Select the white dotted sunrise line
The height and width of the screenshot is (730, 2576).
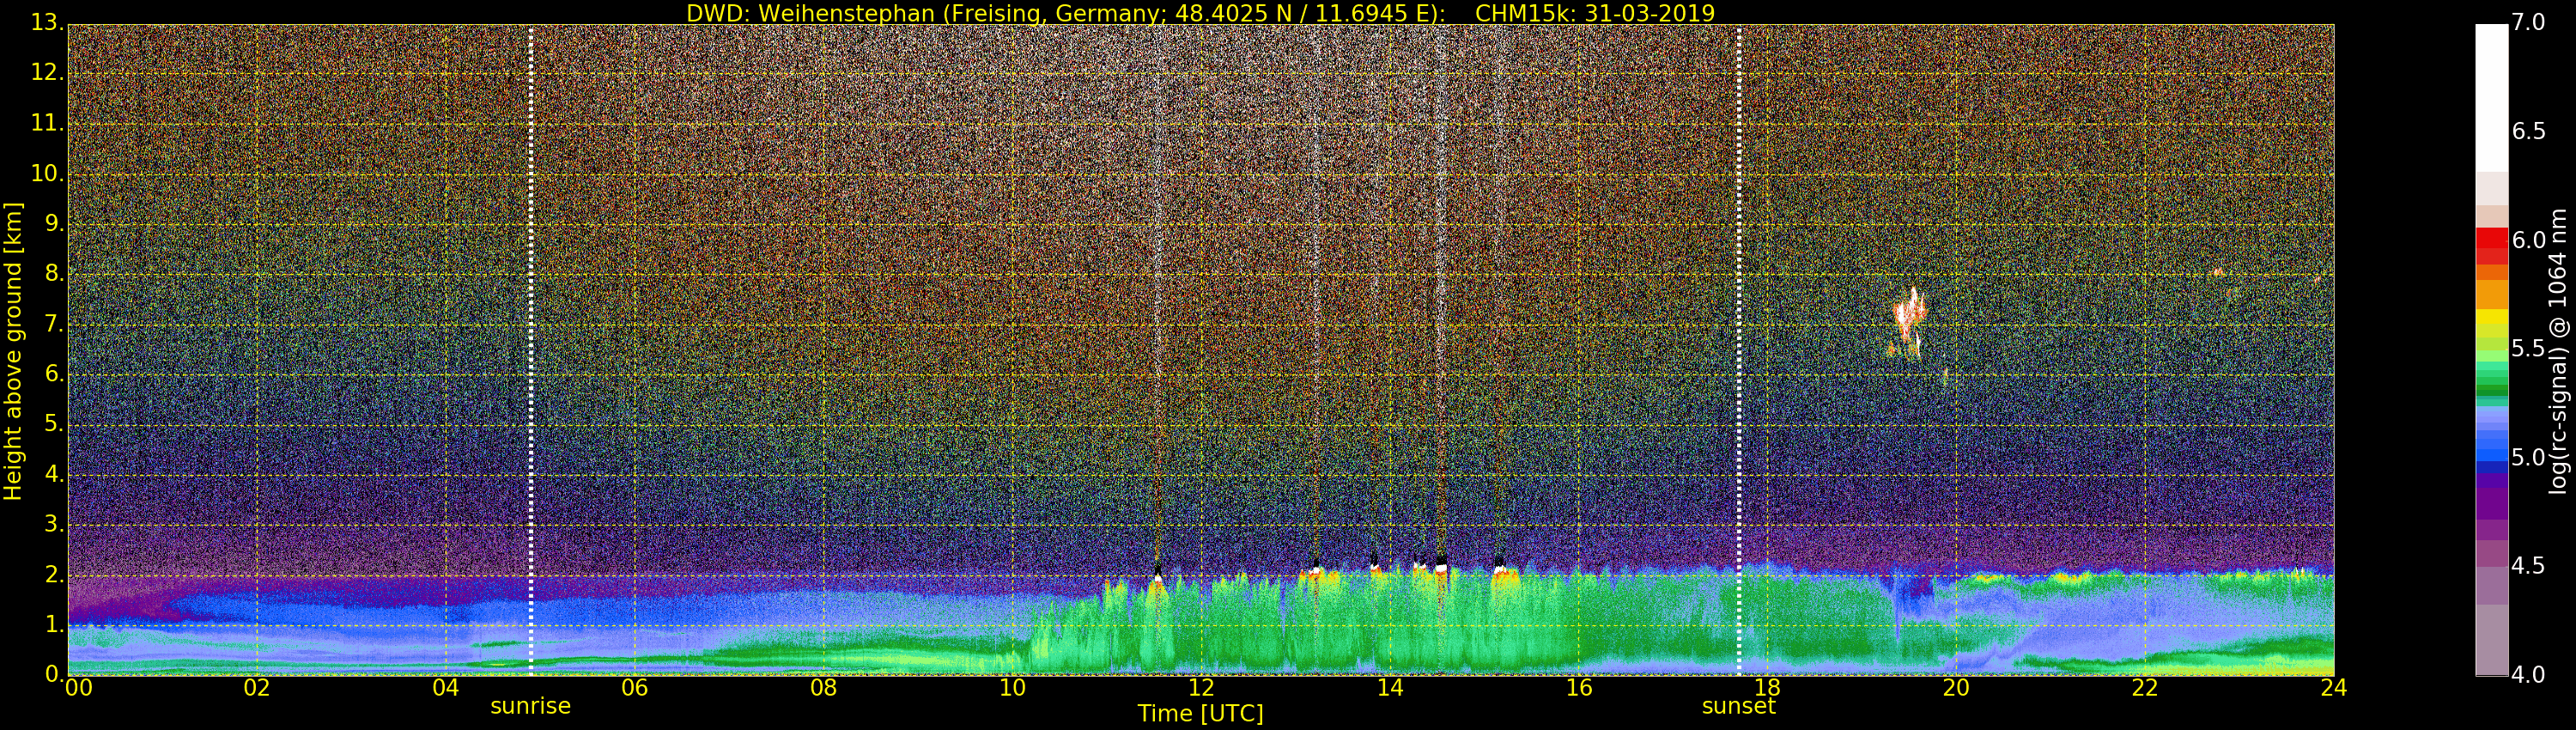tap(530, 350)
